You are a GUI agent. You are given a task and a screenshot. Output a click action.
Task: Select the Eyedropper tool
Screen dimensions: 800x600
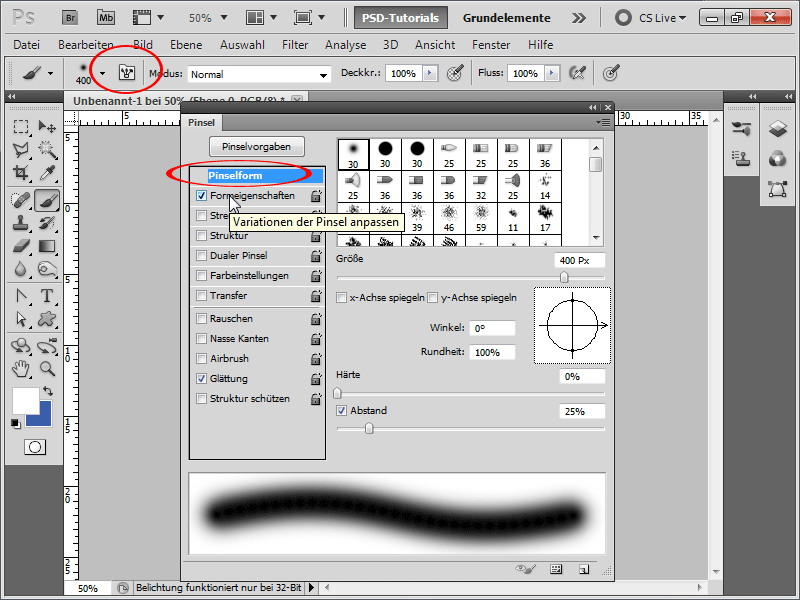(47, 172)
